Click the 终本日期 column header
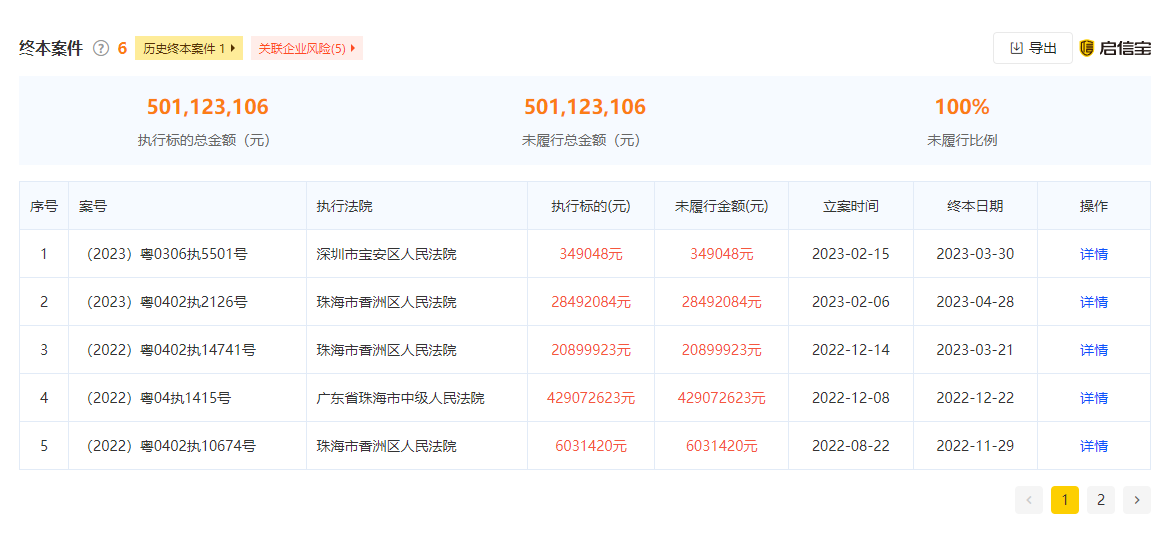Viewport: 1166px width, 533px height. (975, 207)
